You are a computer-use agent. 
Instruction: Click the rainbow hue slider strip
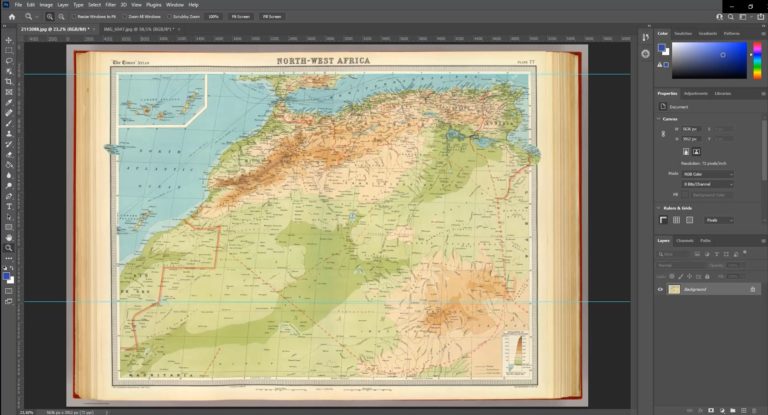pos(757,60)
